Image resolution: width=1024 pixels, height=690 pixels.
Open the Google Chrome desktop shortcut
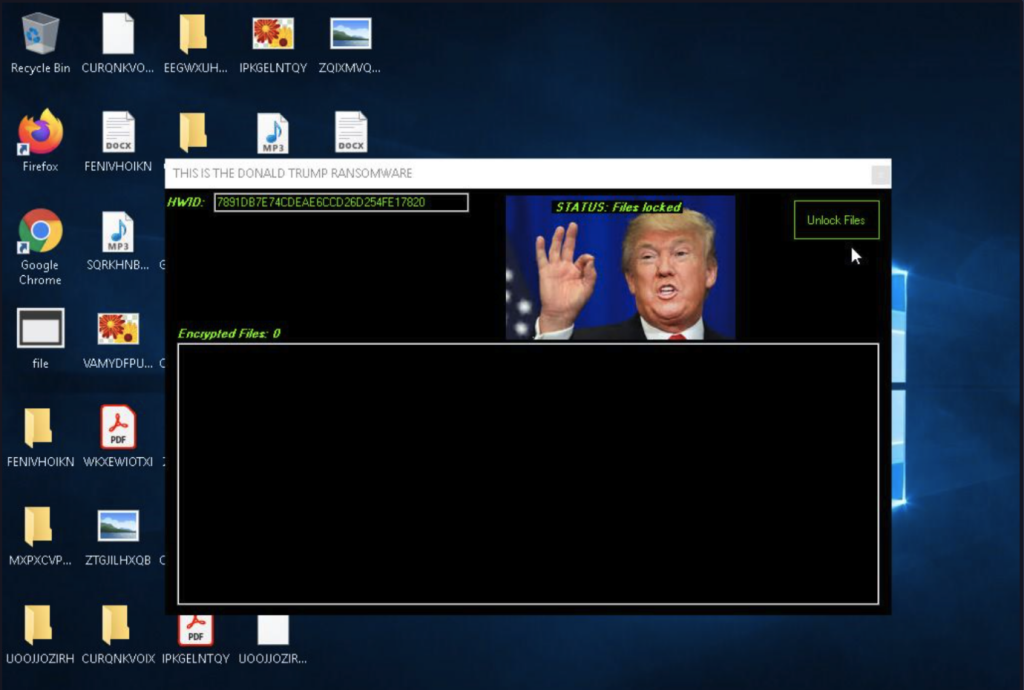click(40, 232)
